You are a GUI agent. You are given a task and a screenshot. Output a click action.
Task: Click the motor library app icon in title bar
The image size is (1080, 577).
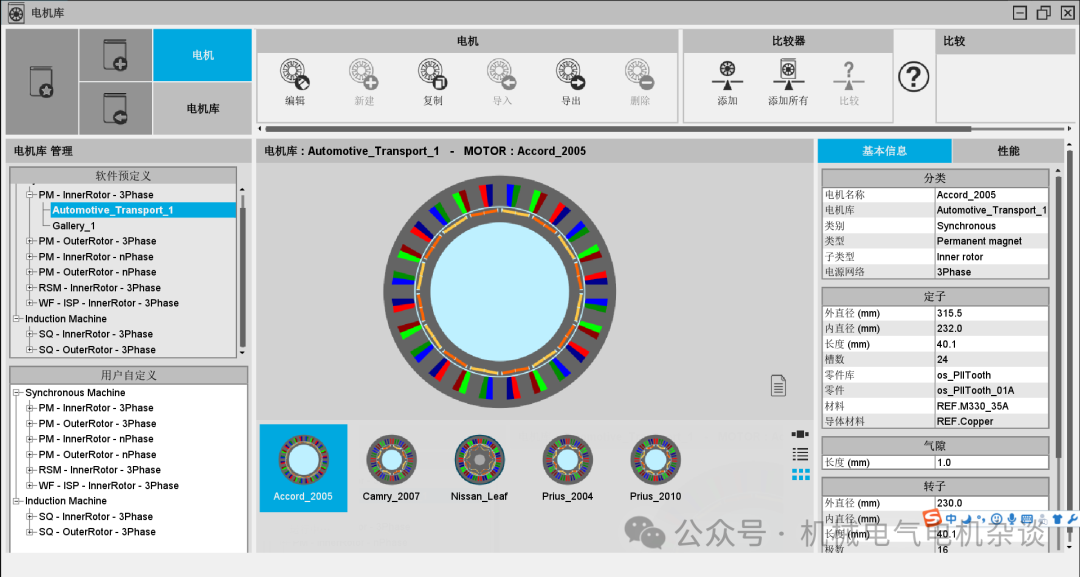[16, 12]
